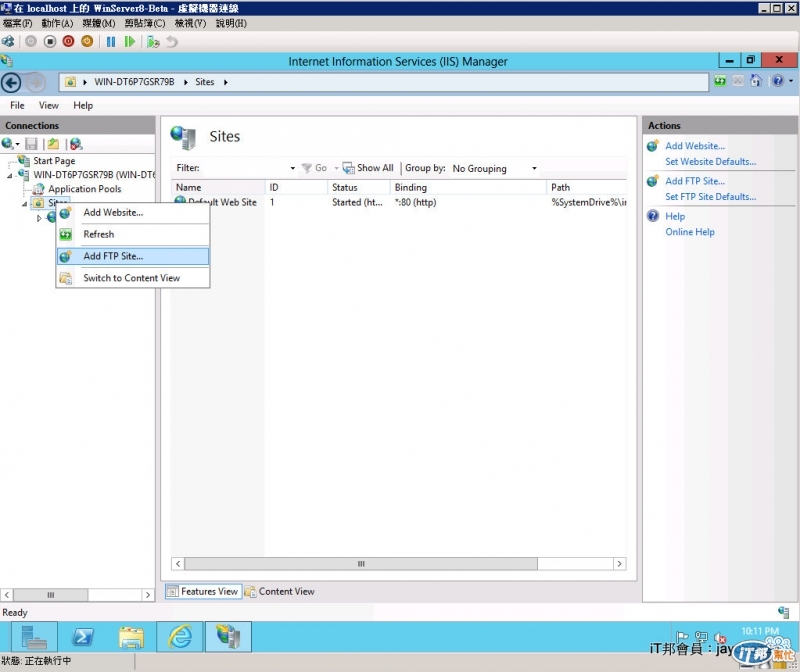Click the VM Turn Off stop icon
Image resolution: width=800 pixels, height=672 pixels.
pyautogui.click(x=49, y=41)
